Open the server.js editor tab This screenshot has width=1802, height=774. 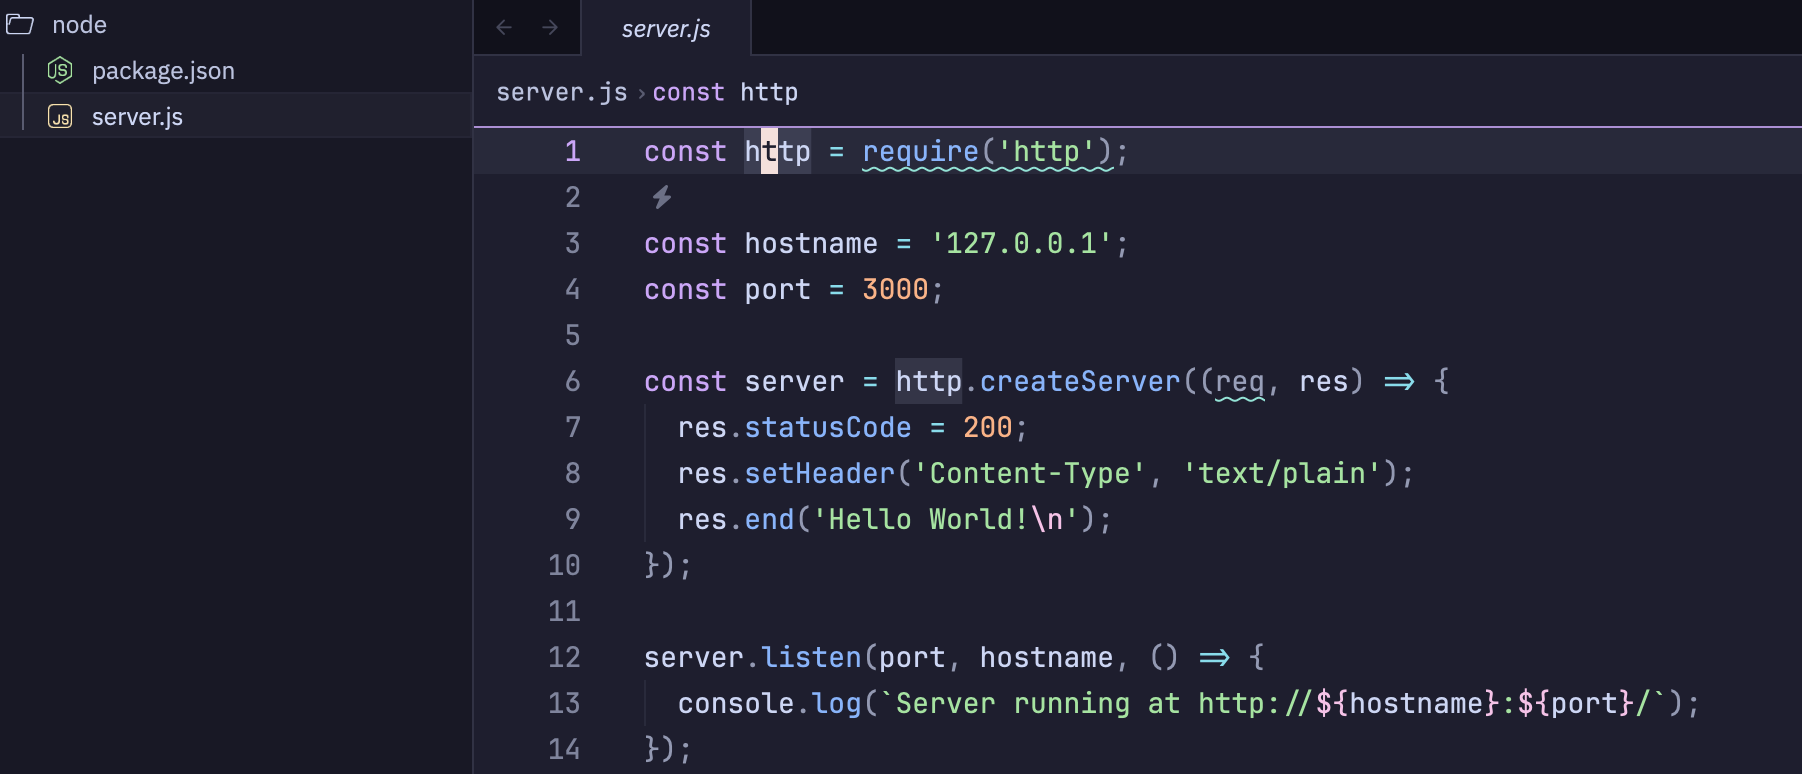click(x=666, y=29)
